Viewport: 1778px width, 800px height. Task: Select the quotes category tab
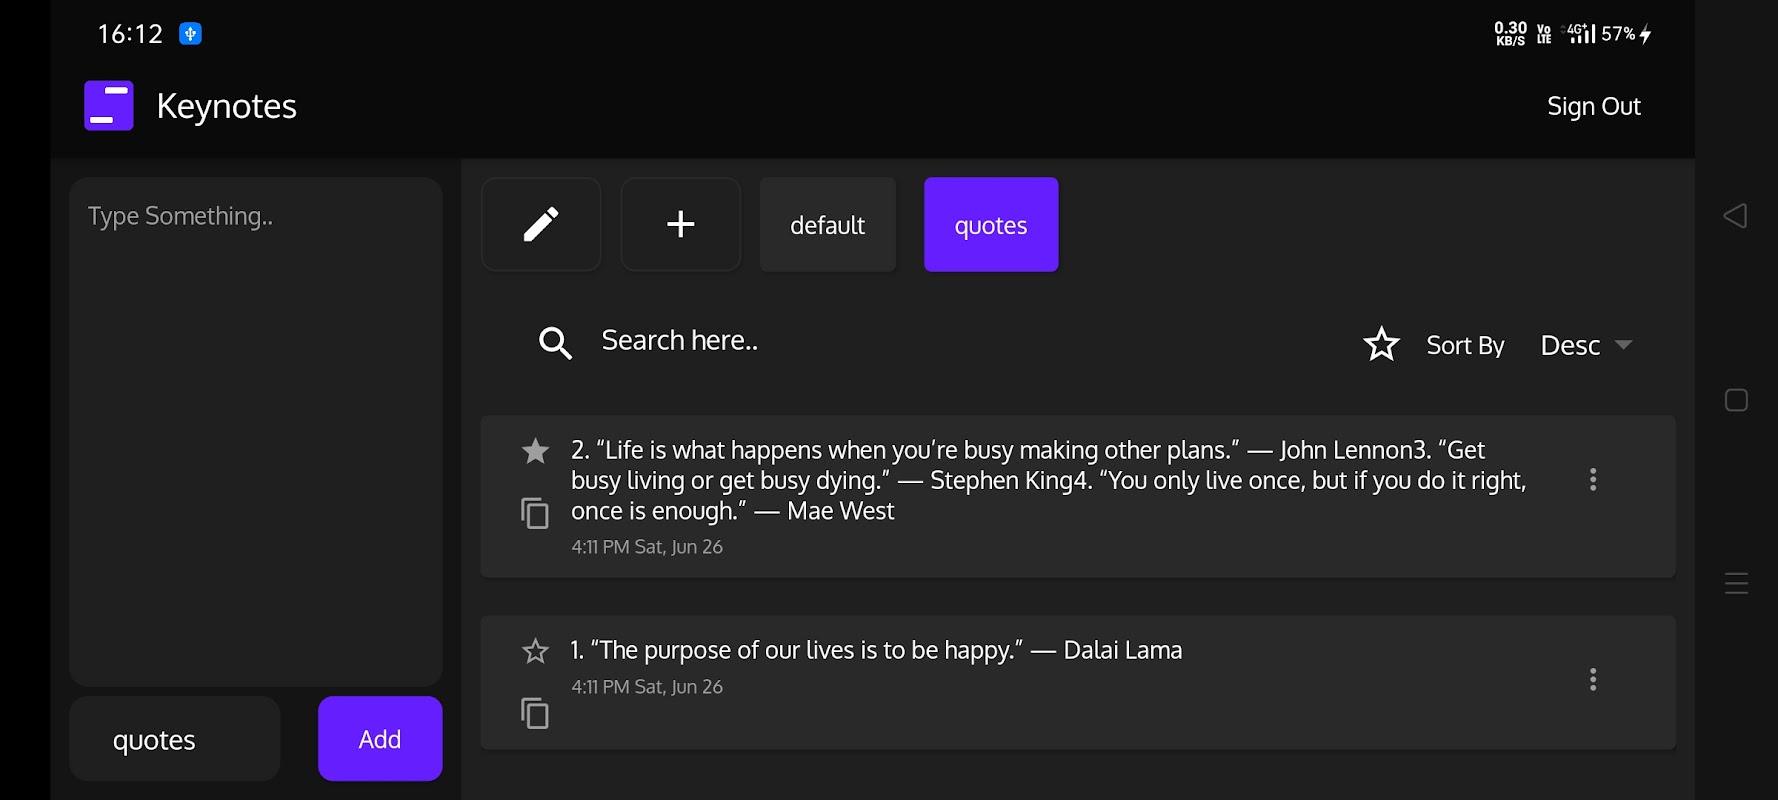pyautogui.click(x=991, y=225)
